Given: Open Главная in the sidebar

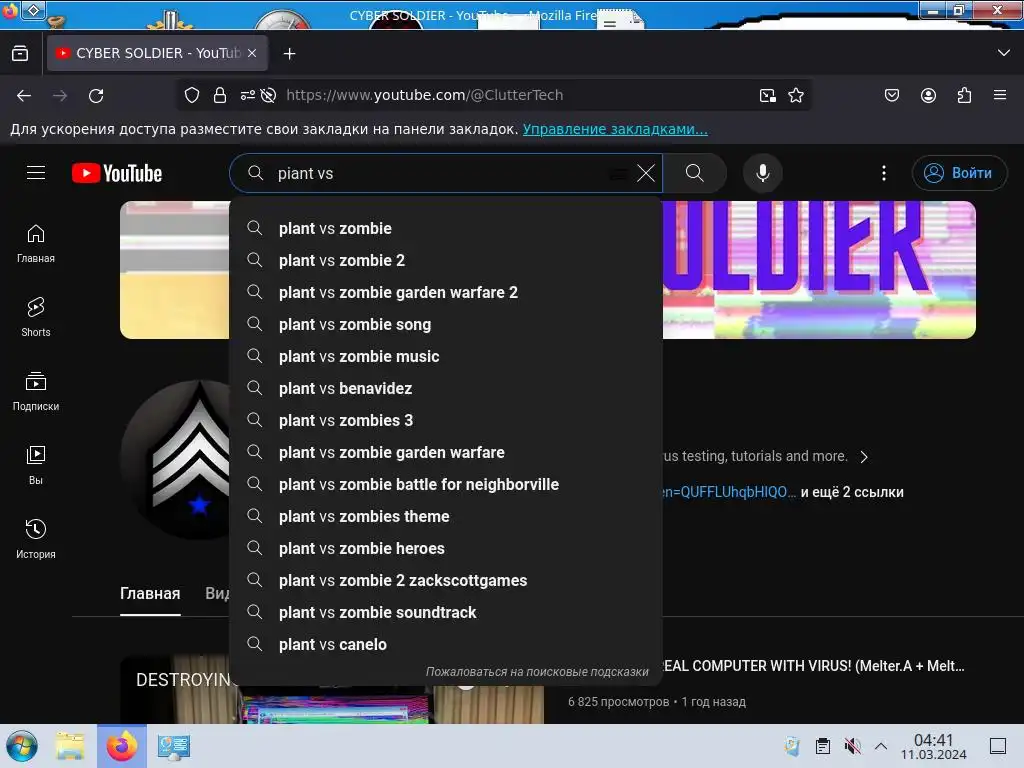Looking at the screenshot, I should (x=36, y=244).
